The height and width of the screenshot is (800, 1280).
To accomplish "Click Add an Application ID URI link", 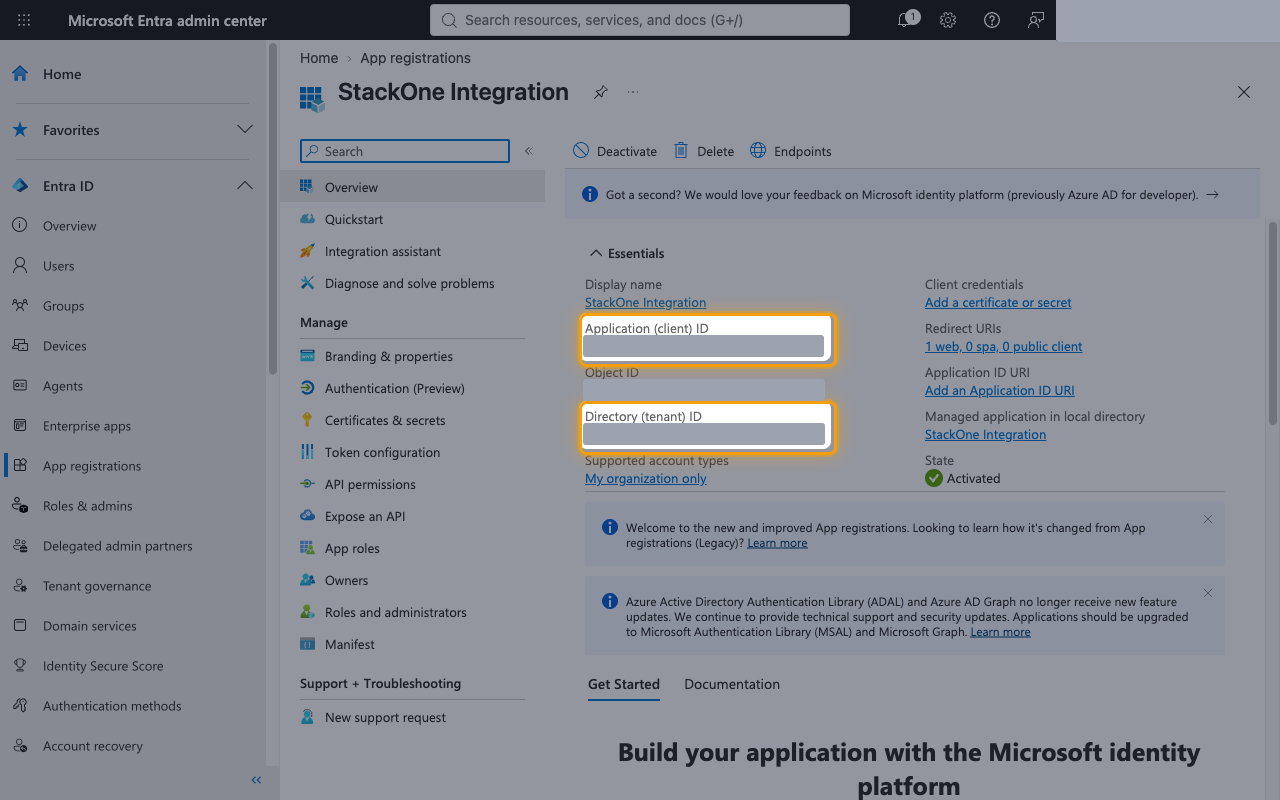I will (x=1000, y=390).
